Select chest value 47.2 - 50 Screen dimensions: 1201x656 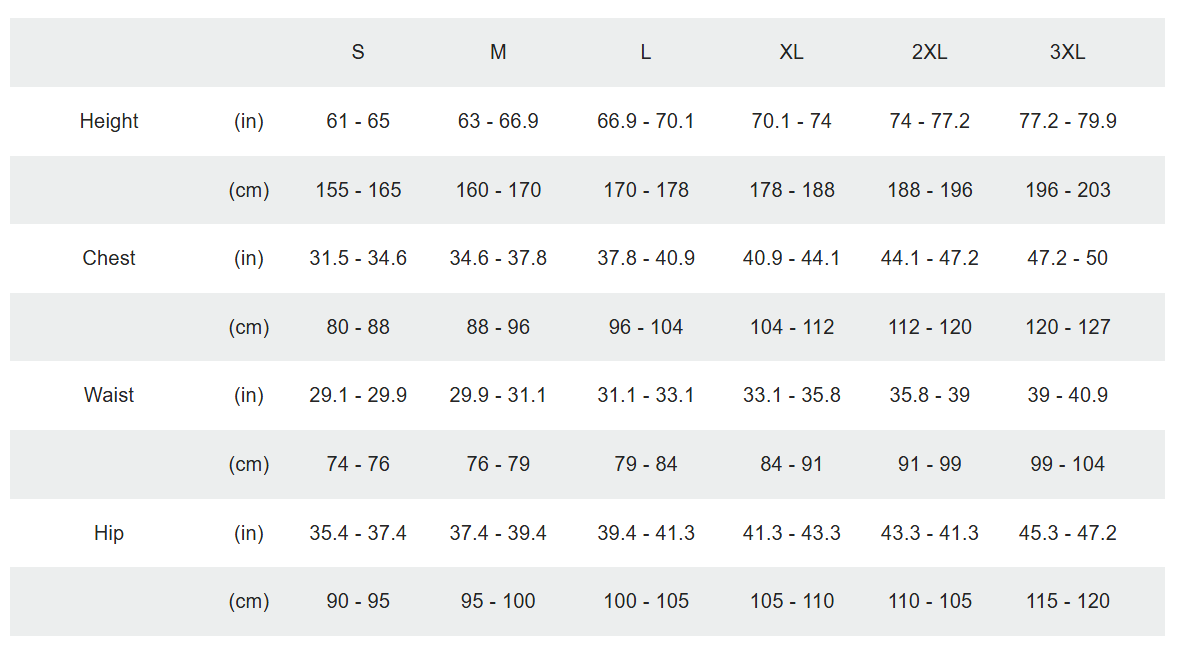pos(1067,258)
